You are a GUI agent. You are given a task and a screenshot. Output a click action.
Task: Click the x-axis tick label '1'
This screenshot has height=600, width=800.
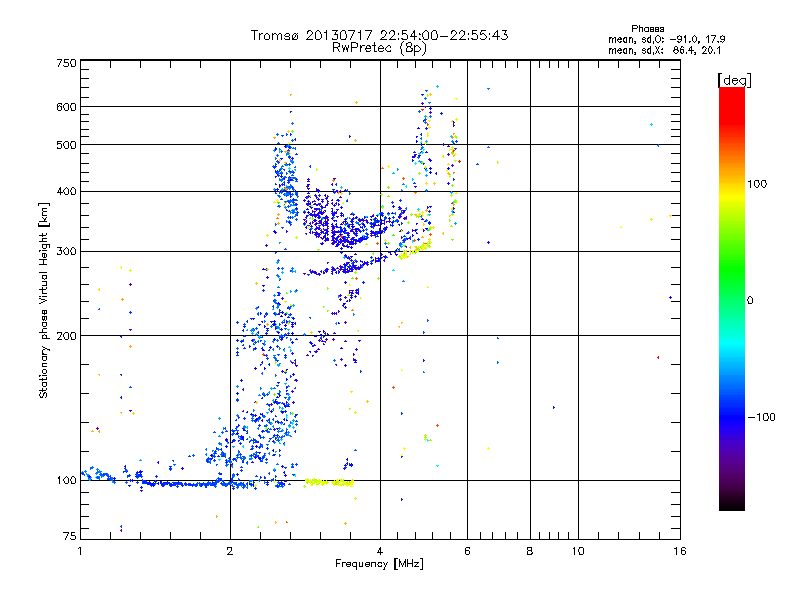pyautogui.click(x=80, y=551)
